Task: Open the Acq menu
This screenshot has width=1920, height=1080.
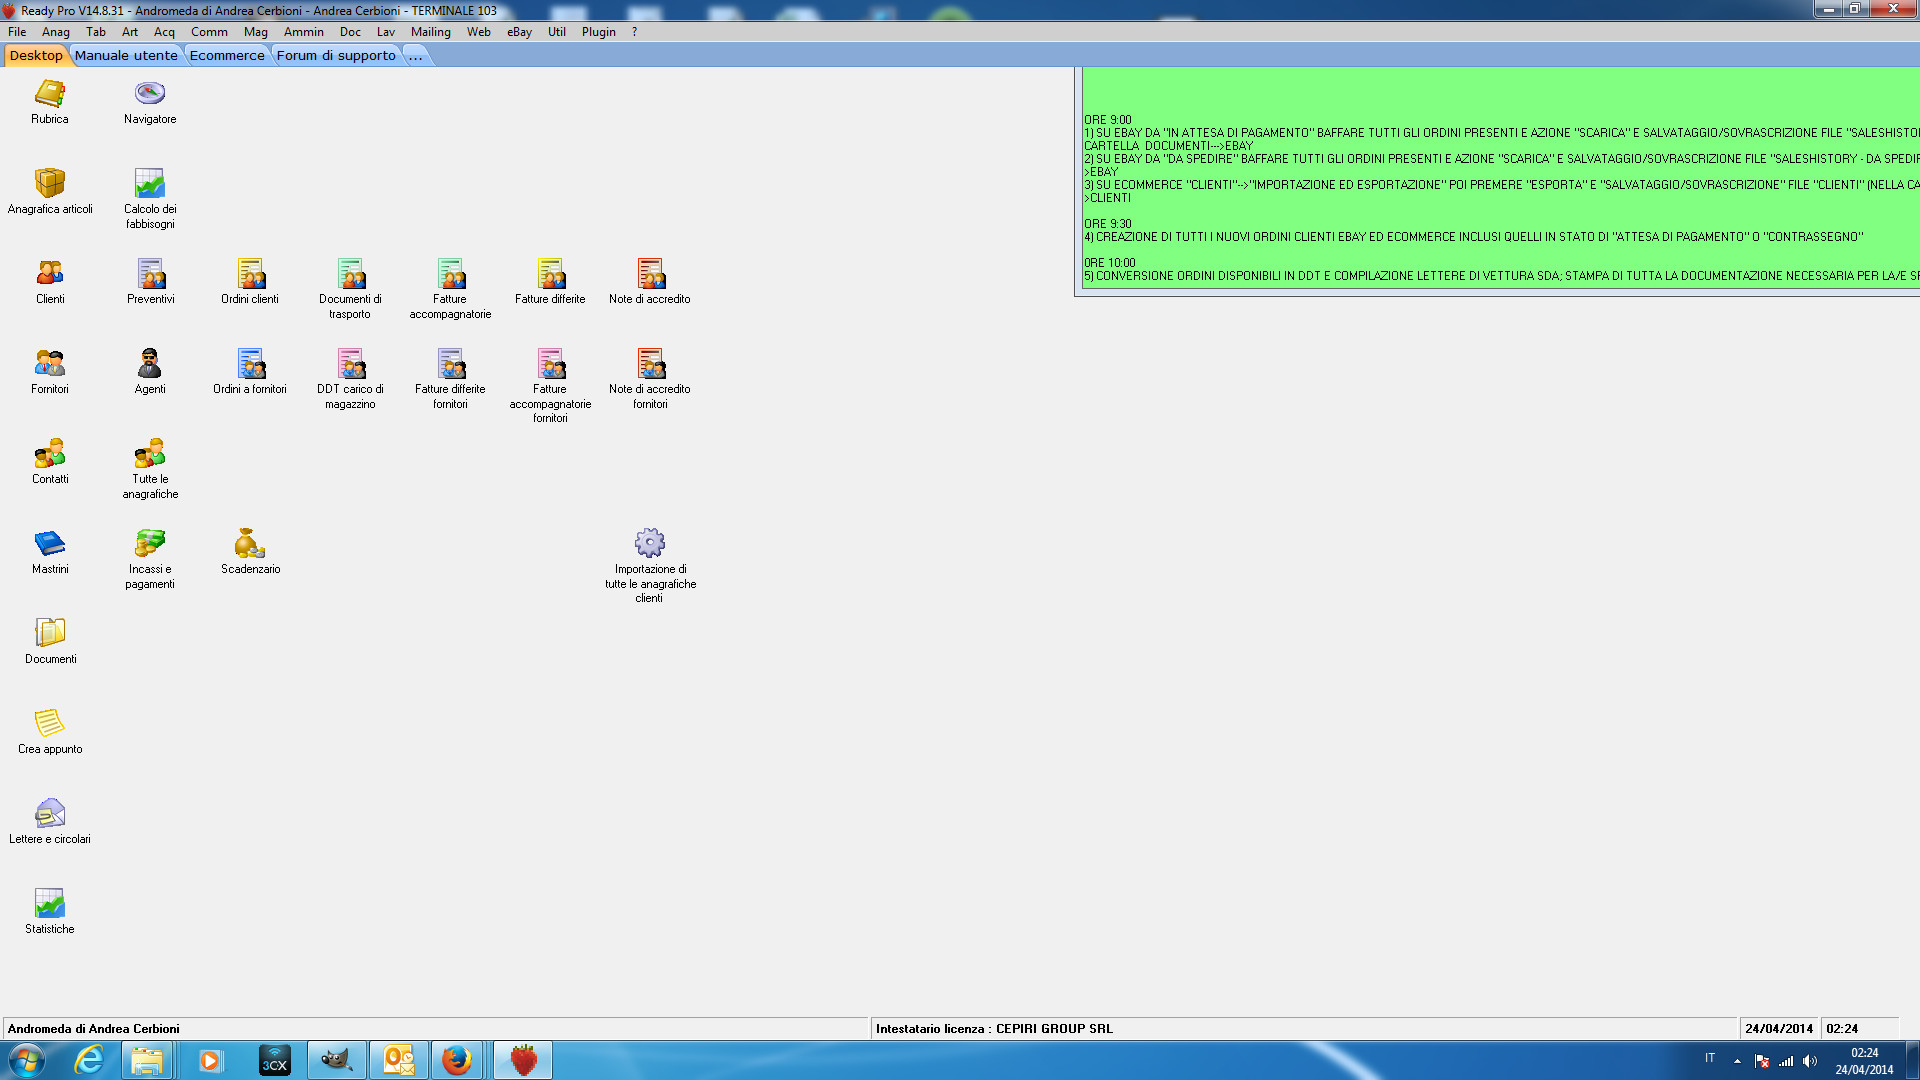Action: [x=164, y=32]
